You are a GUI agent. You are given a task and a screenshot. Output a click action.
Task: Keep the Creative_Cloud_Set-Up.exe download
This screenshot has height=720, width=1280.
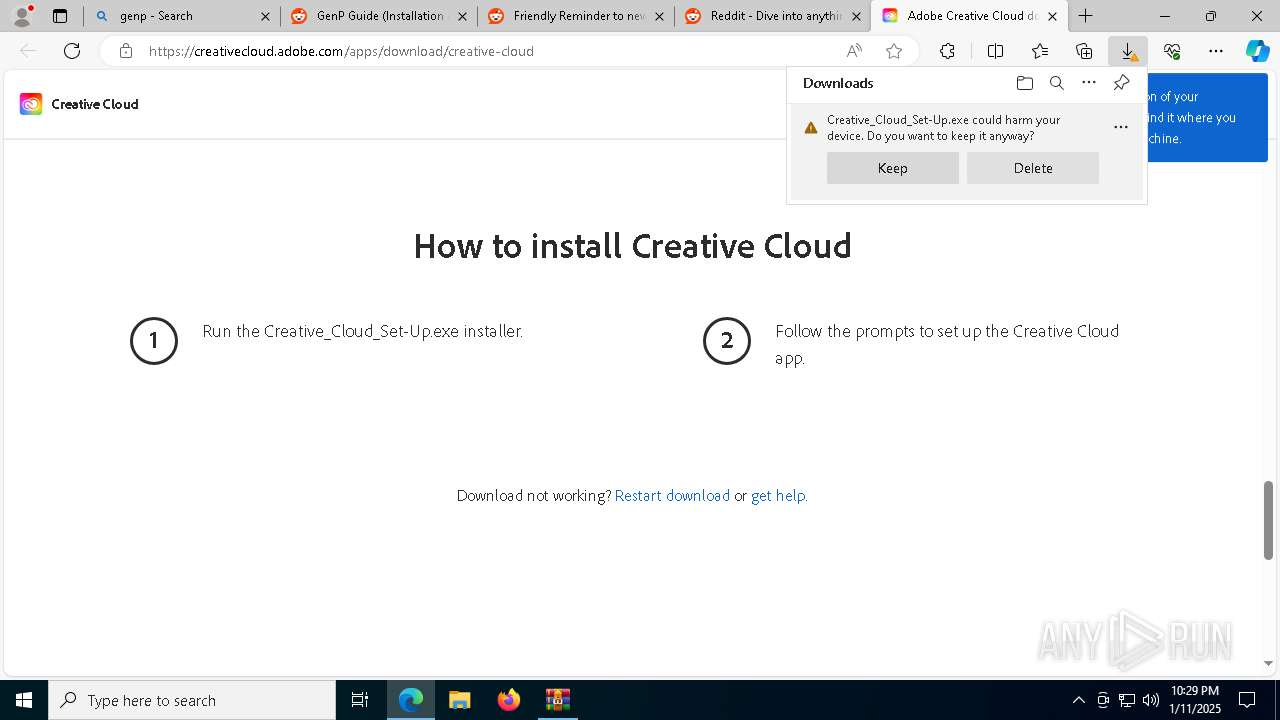(893, 168)
